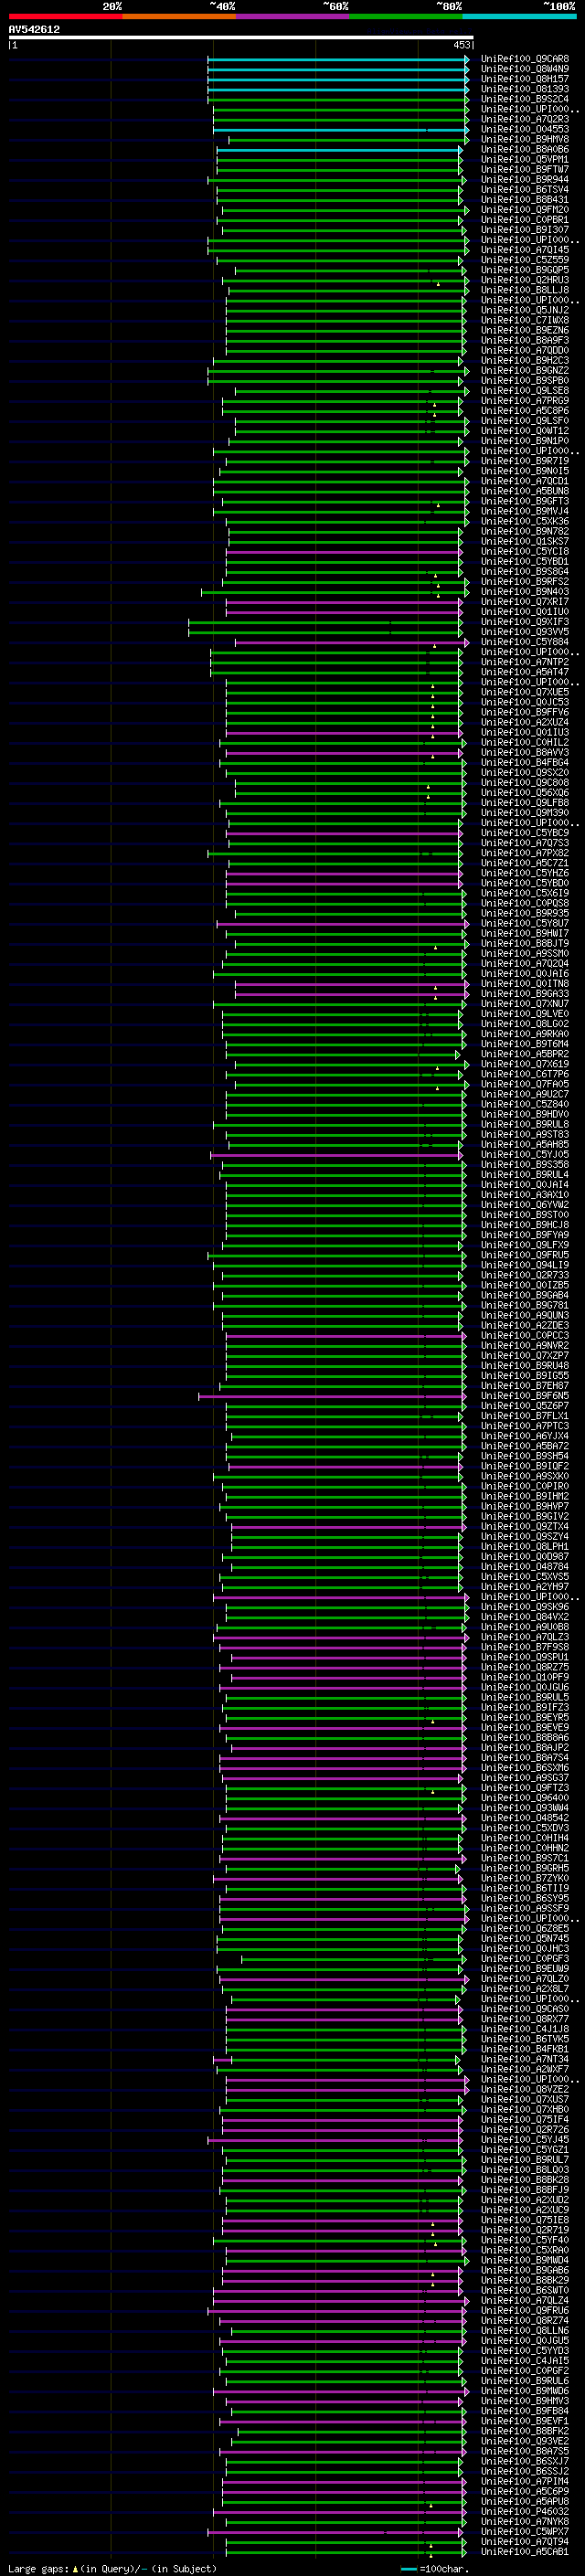Open the UniRef100_Q9CAR8 hit

525,59
